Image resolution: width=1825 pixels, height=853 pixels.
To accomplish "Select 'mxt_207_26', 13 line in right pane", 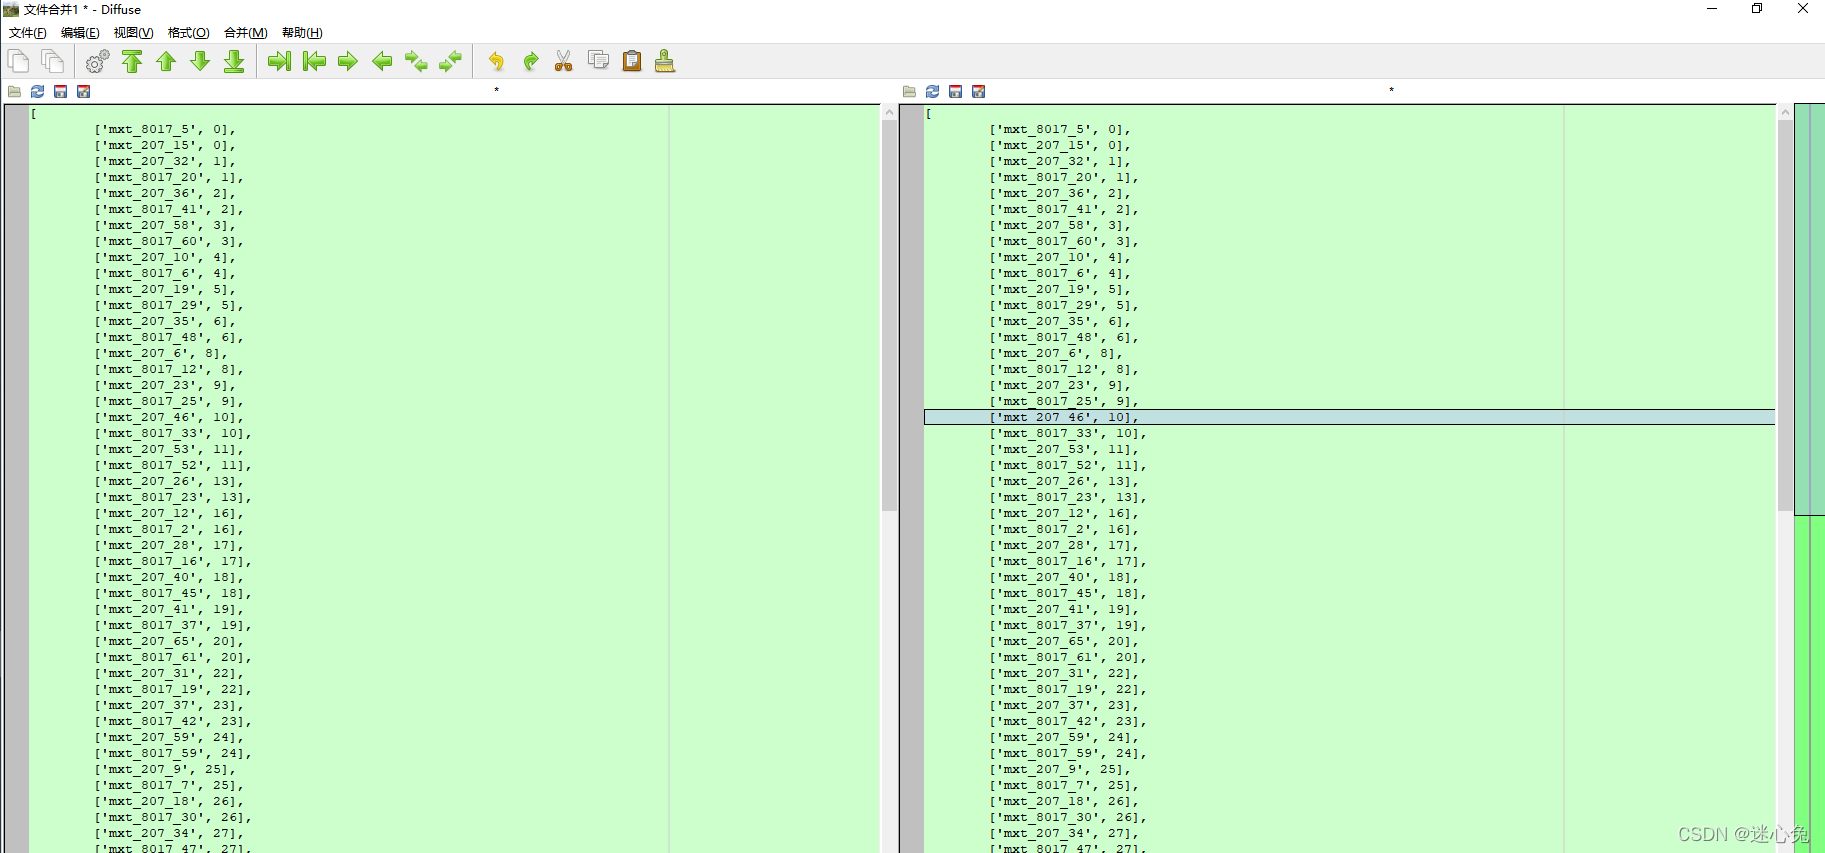I will click(x=1064, y=481).
